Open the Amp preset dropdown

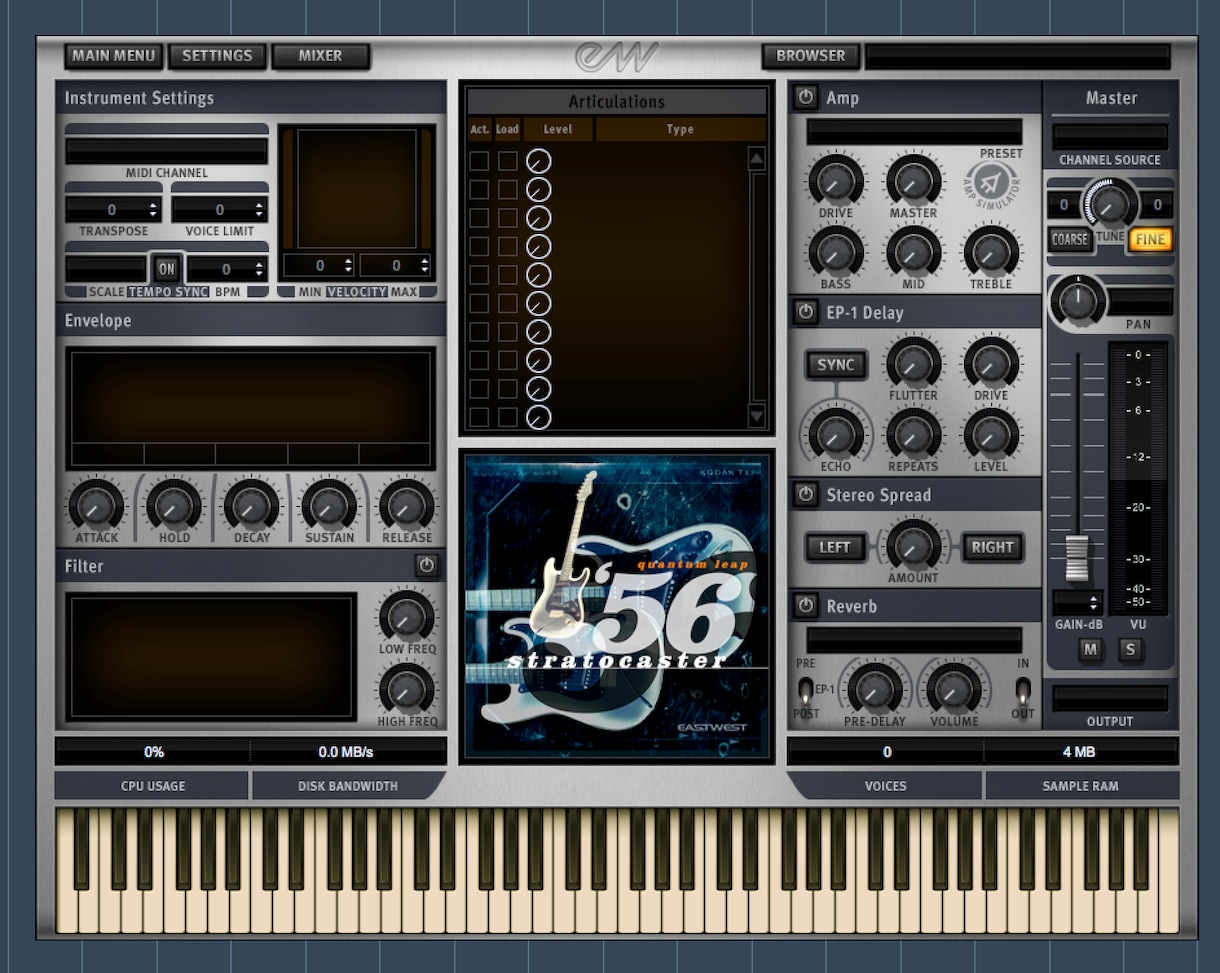[914, 132]
